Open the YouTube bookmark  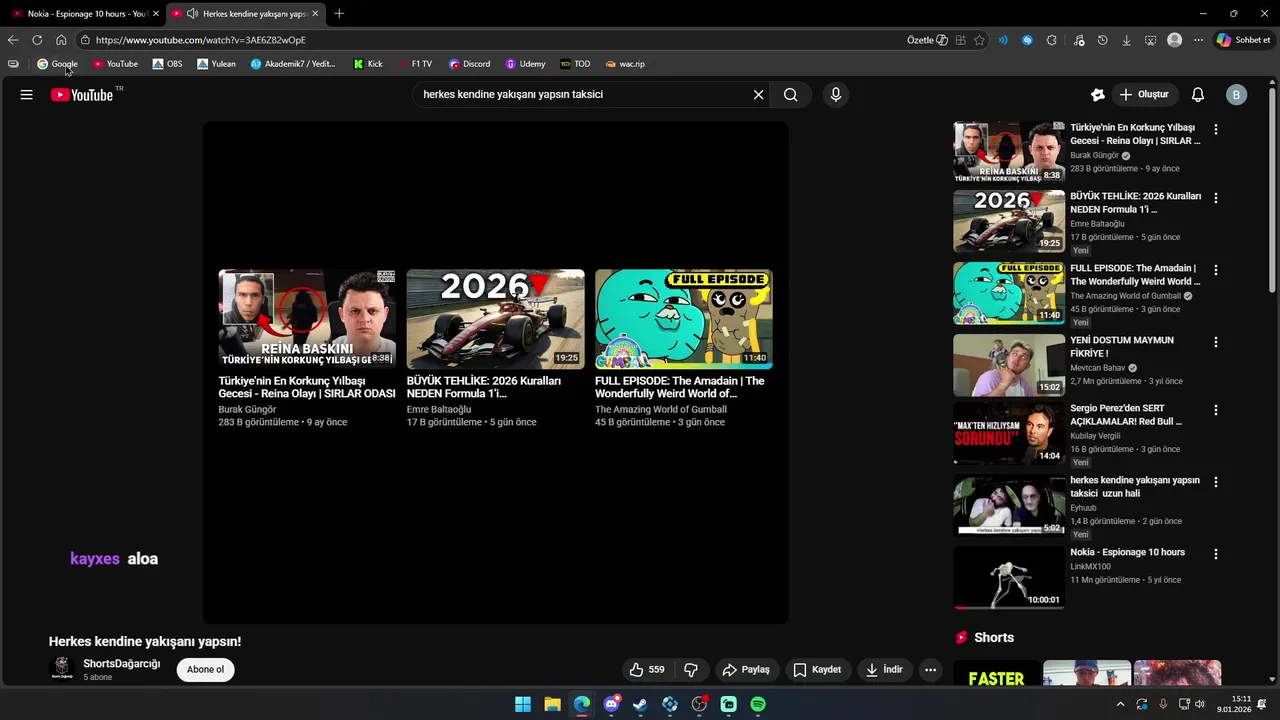pyautogui.click(x=115, y=64)
